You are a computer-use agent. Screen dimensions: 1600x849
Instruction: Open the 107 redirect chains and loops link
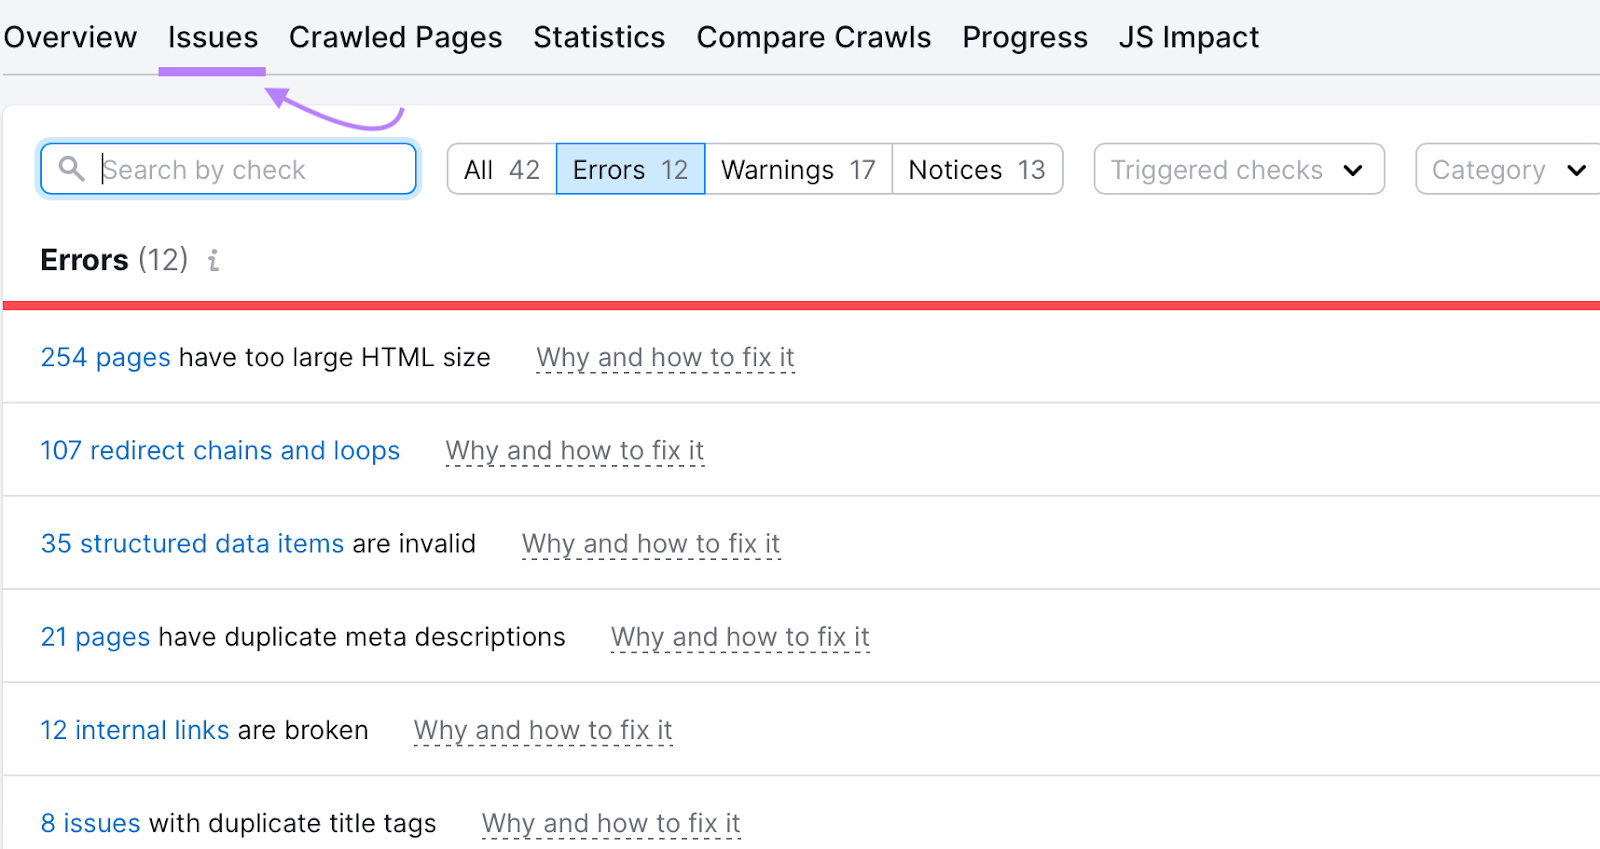click(220, 450)
